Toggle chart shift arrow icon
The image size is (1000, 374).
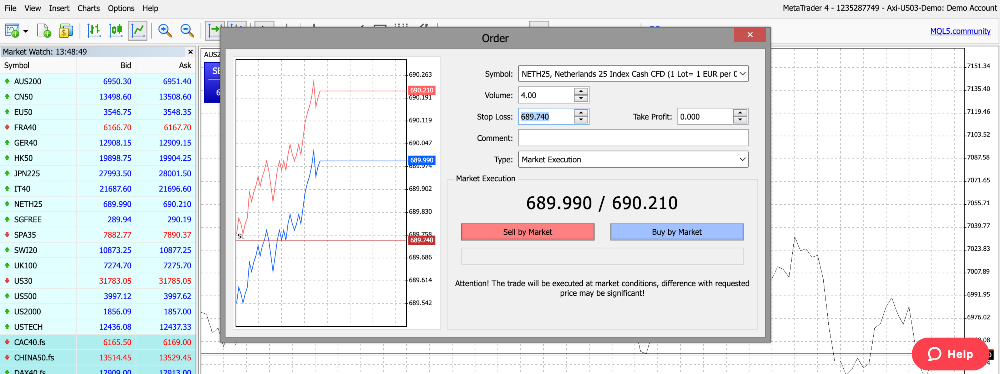[x=214, y=30]
